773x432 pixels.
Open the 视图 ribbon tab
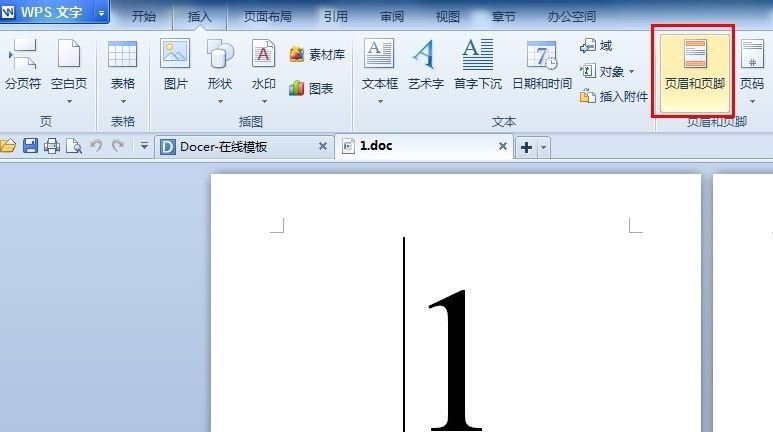click(448, 17)
